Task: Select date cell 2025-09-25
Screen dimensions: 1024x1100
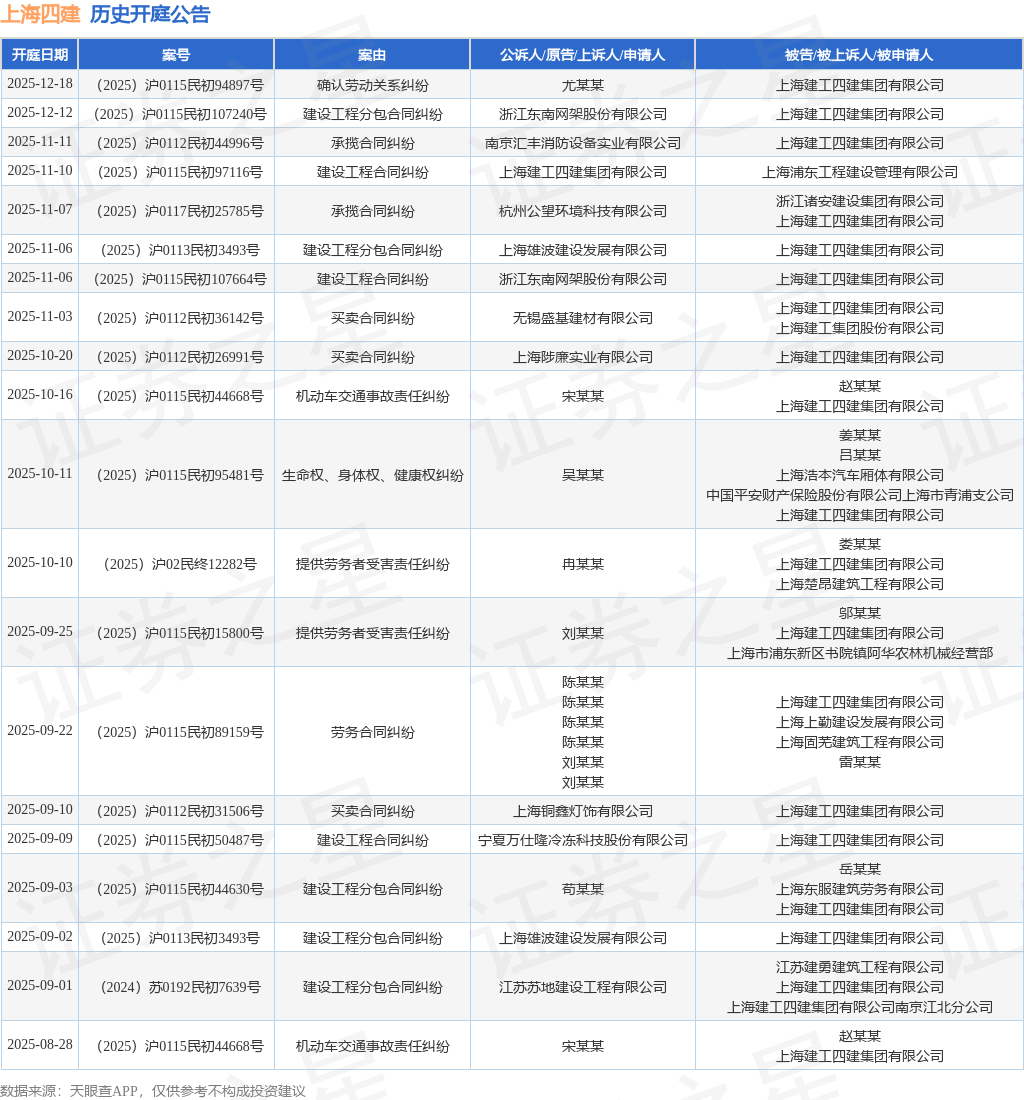Action: point(40,631)
